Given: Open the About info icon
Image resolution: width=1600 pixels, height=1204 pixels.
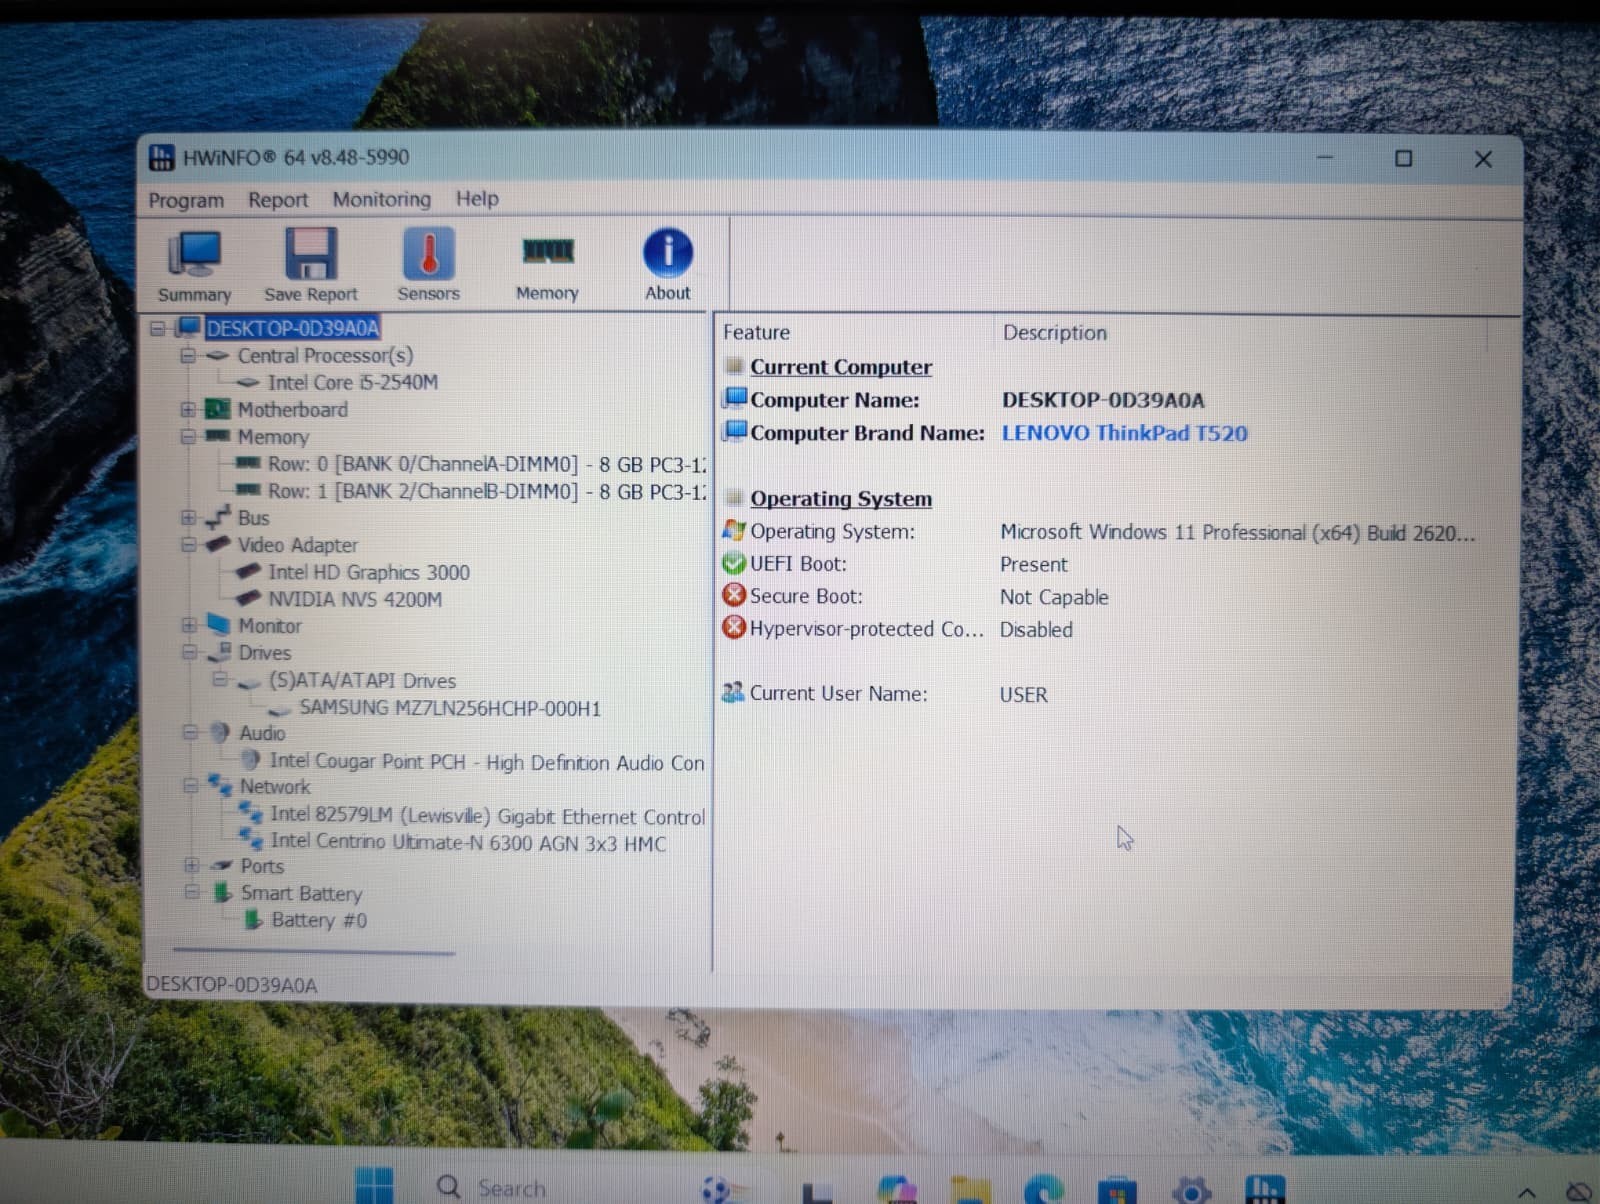Looking at the screenshot, I should (x=667, y=264).
